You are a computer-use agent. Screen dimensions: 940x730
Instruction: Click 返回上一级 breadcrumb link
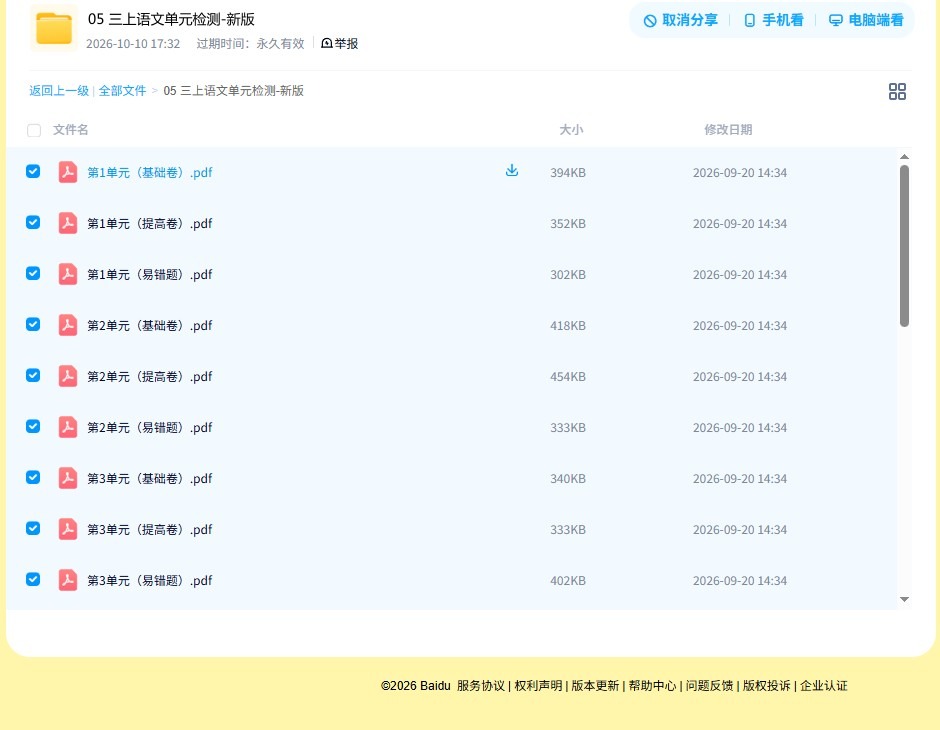(59, 91)
